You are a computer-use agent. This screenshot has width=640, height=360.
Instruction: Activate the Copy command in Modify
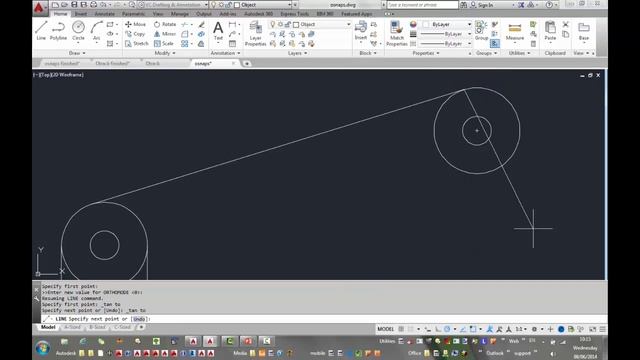136,34
